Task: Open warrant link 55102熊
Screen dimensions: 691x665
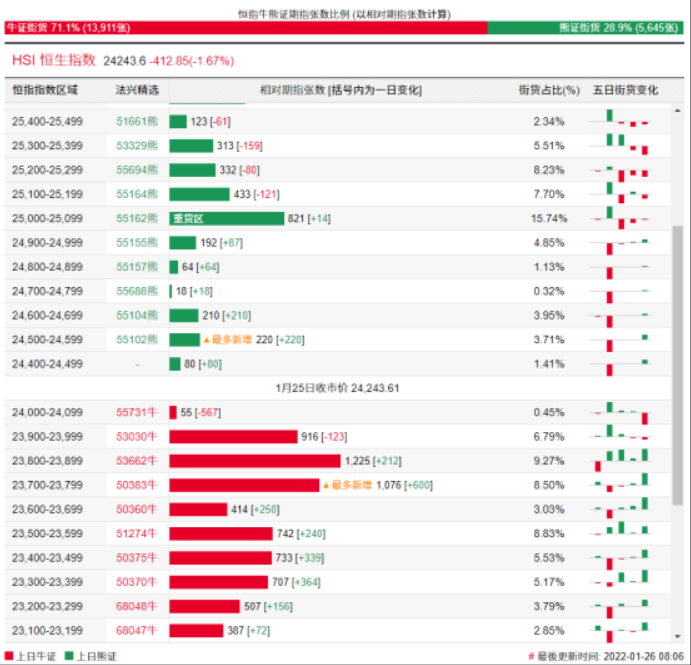Action: pos(137,340)
